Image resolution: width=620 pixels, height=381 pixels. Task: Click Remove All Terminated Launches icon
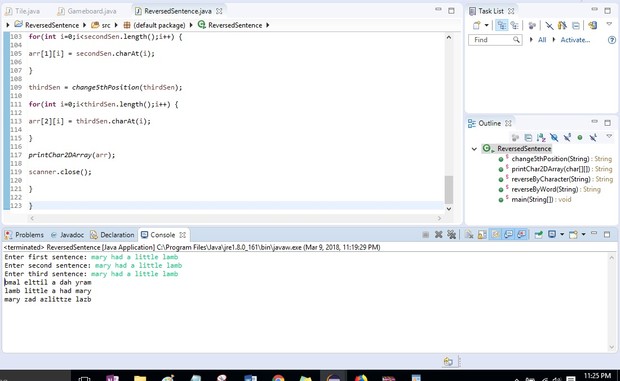pos(451,235)
